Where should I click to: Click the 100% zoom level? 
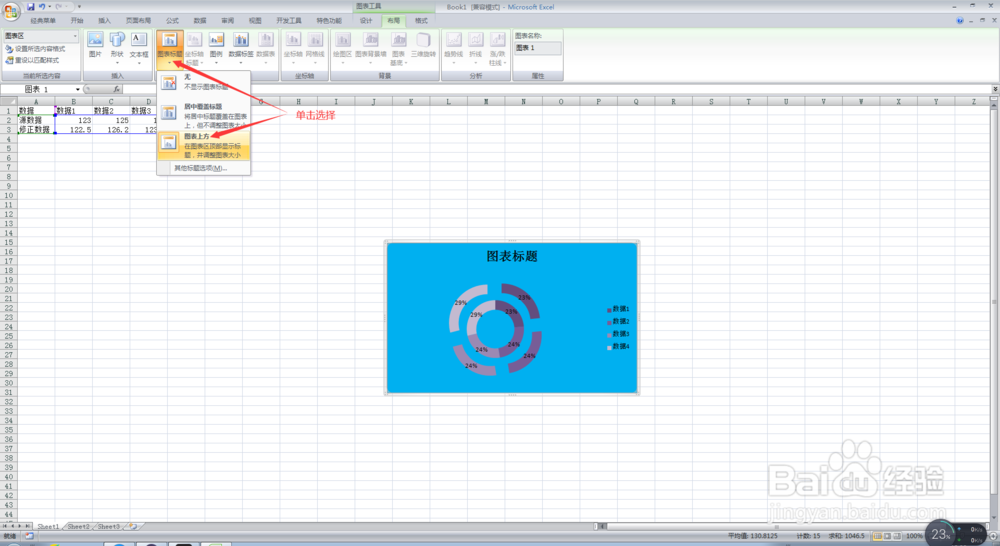click(914, 536)
